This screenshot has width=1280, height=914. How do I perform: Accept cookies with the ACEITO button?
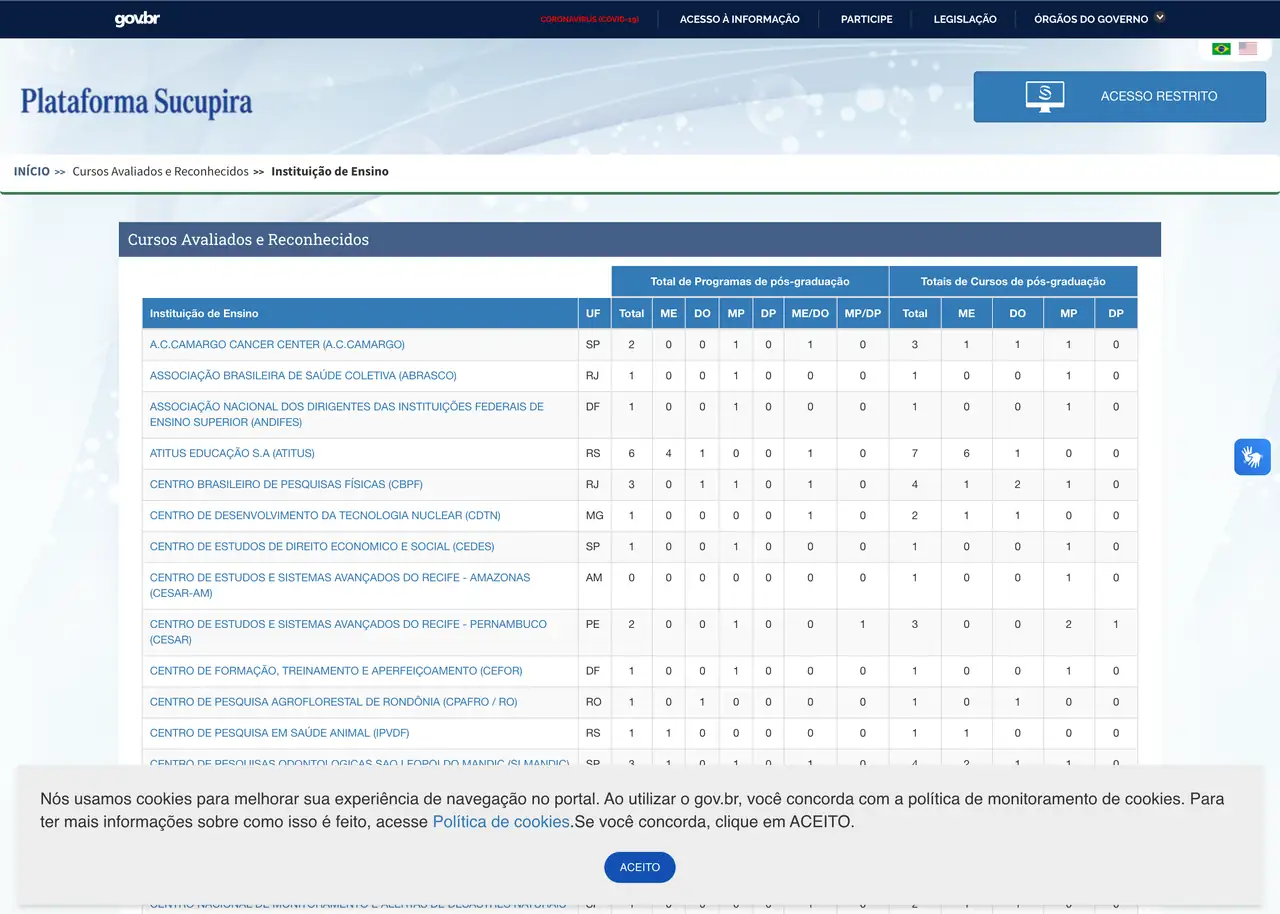640,867
